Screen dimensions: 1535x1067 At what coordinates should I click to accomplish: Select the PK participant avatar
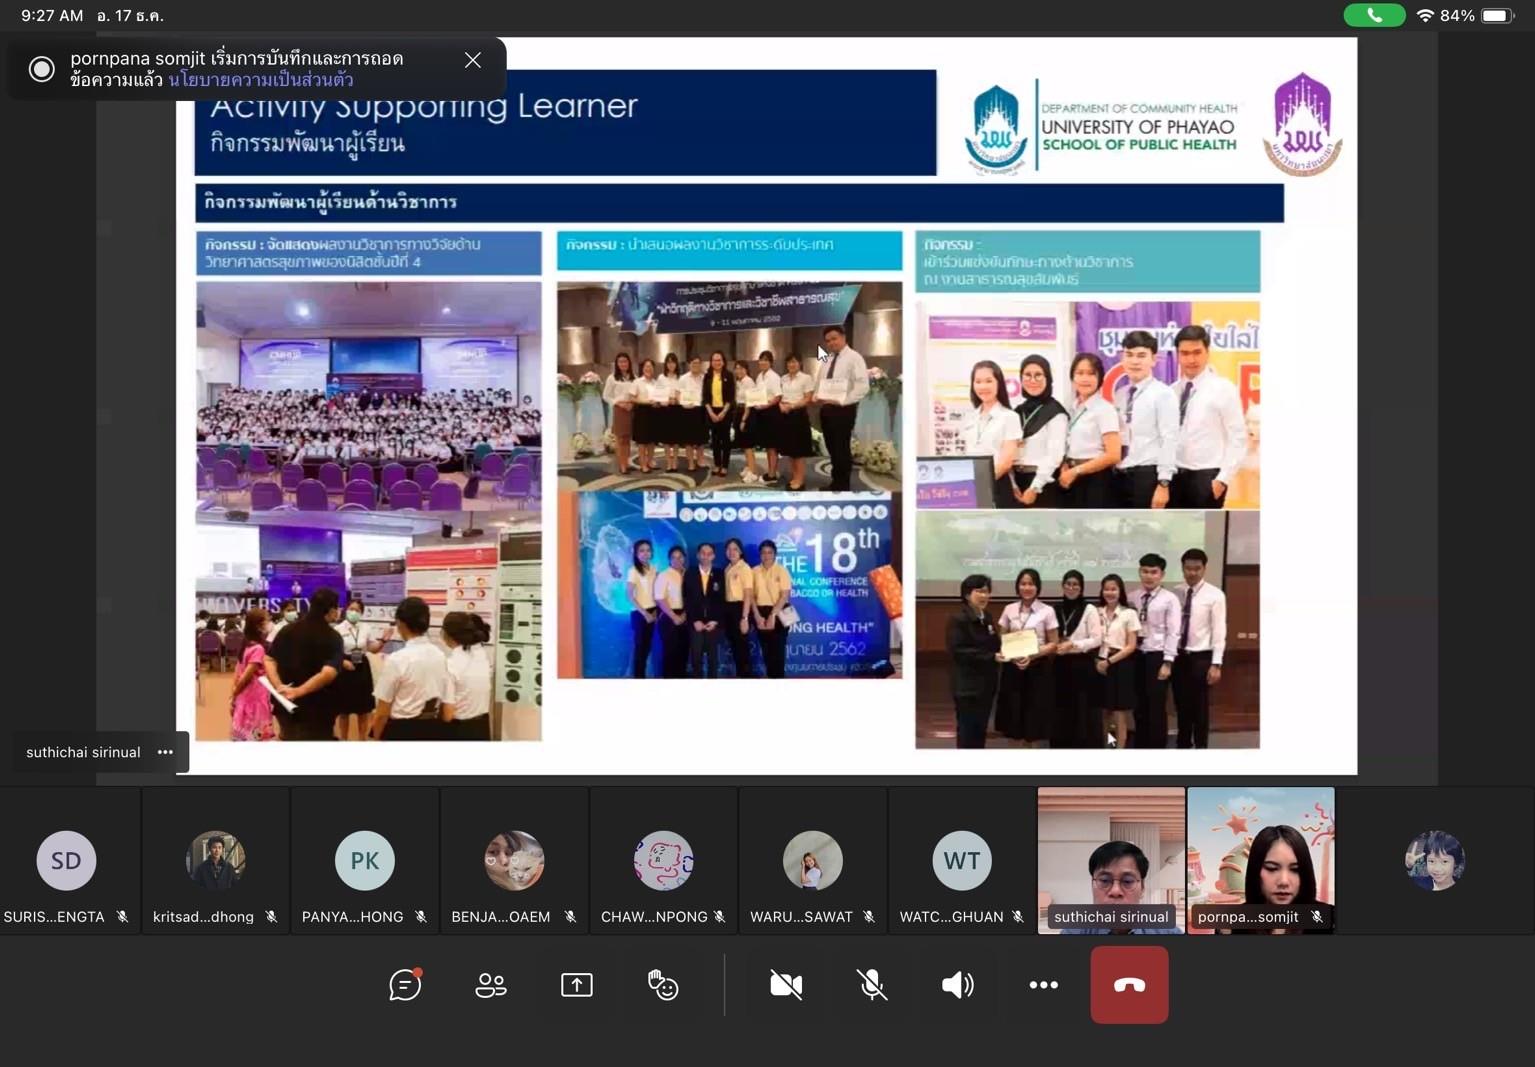[364, 860]
